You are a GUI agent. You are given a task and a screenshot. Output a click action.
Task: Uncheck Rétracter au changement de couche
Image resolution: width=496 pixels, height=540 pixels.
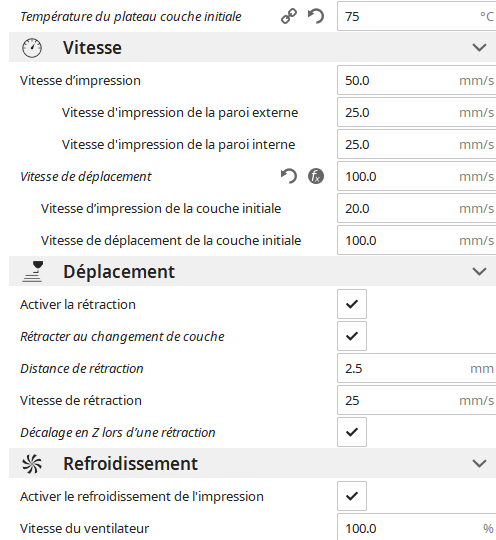click(352, 336)
